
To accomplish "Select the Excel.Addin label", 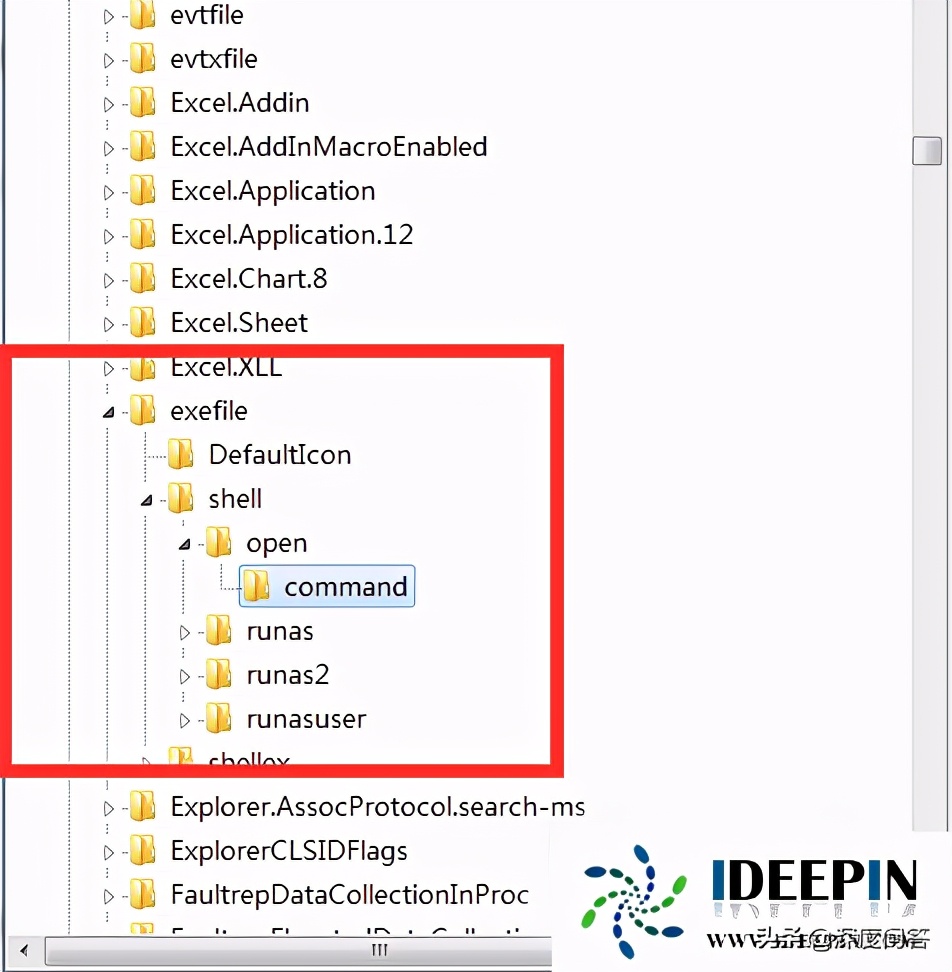I will point(240,103).
